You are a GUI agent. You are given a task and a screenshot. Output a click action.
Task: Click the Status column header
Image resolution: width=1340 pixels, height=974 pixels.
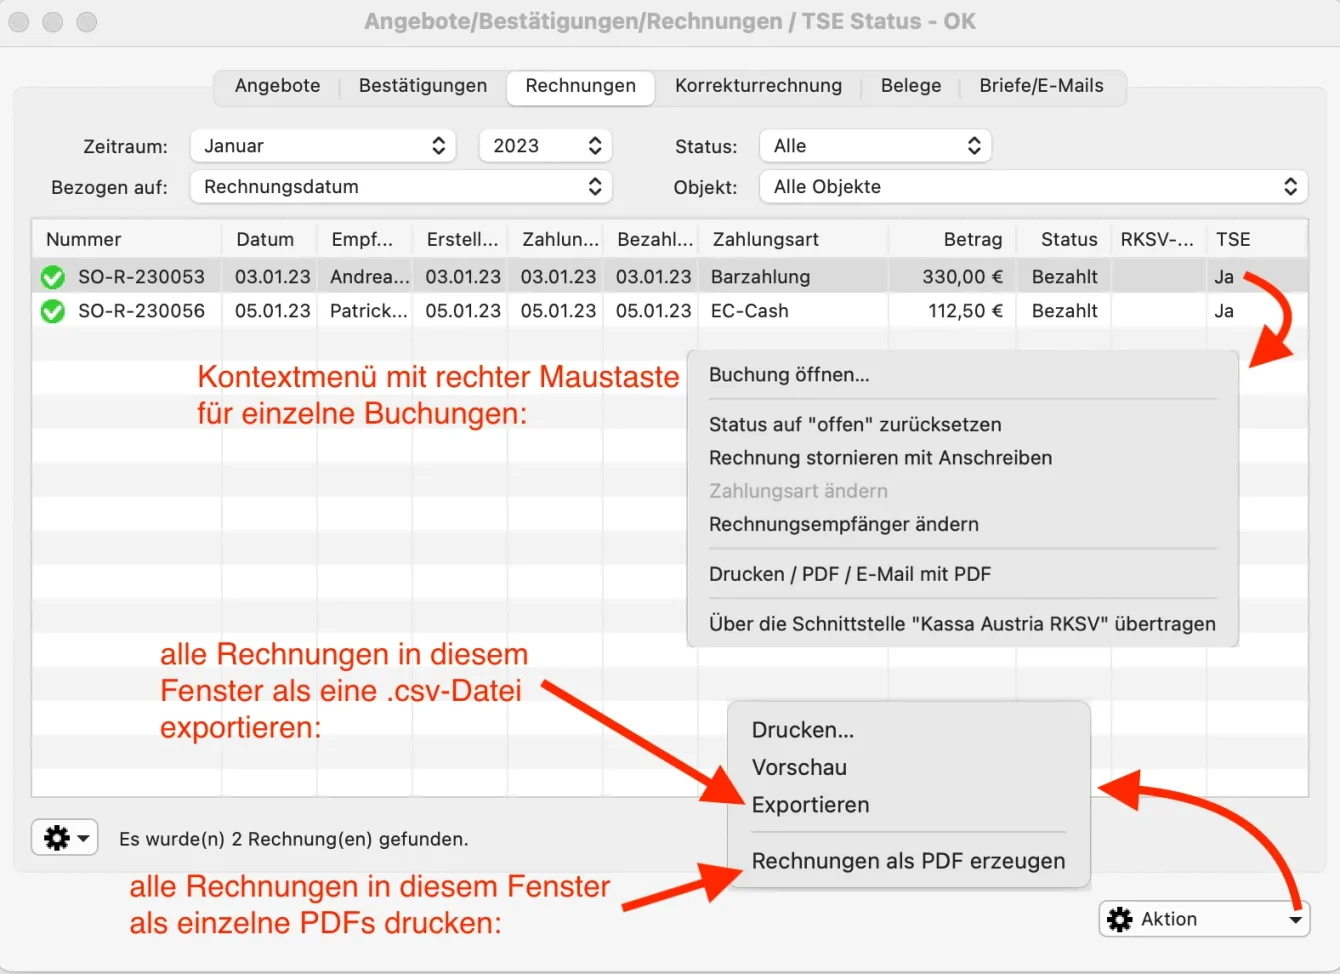coord(1064,239)
